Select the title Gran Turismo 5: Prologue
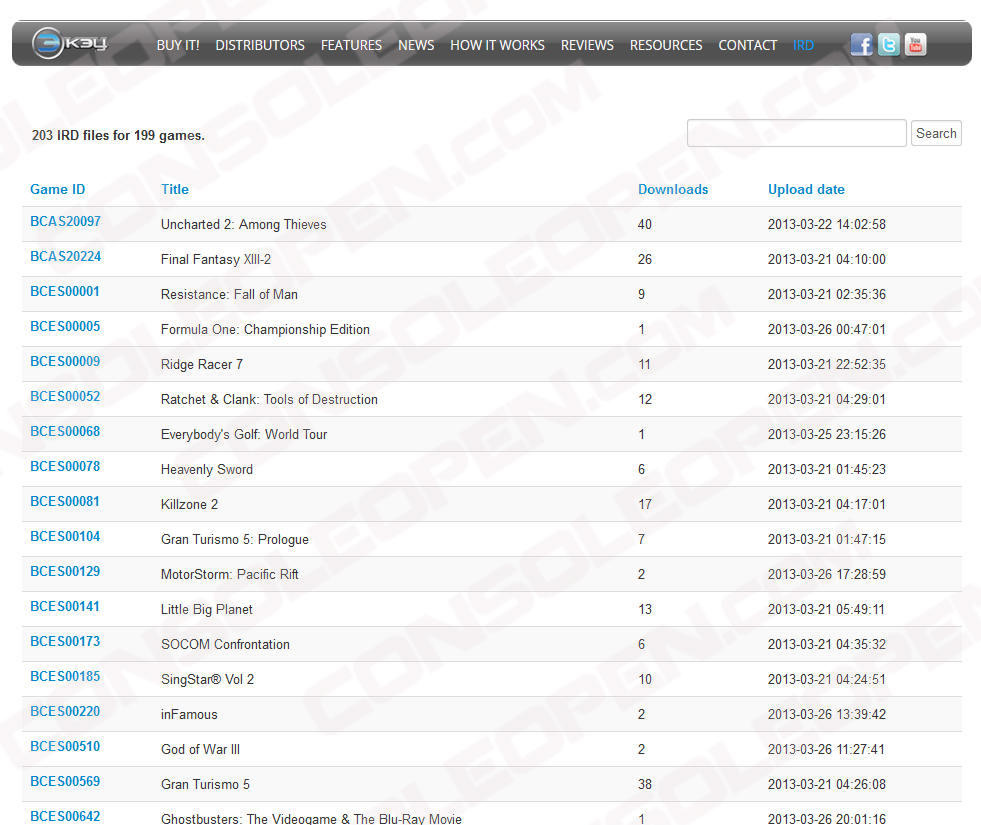This screenshot has height=825, width=981. pyautogui.click(x=235, y=540)
